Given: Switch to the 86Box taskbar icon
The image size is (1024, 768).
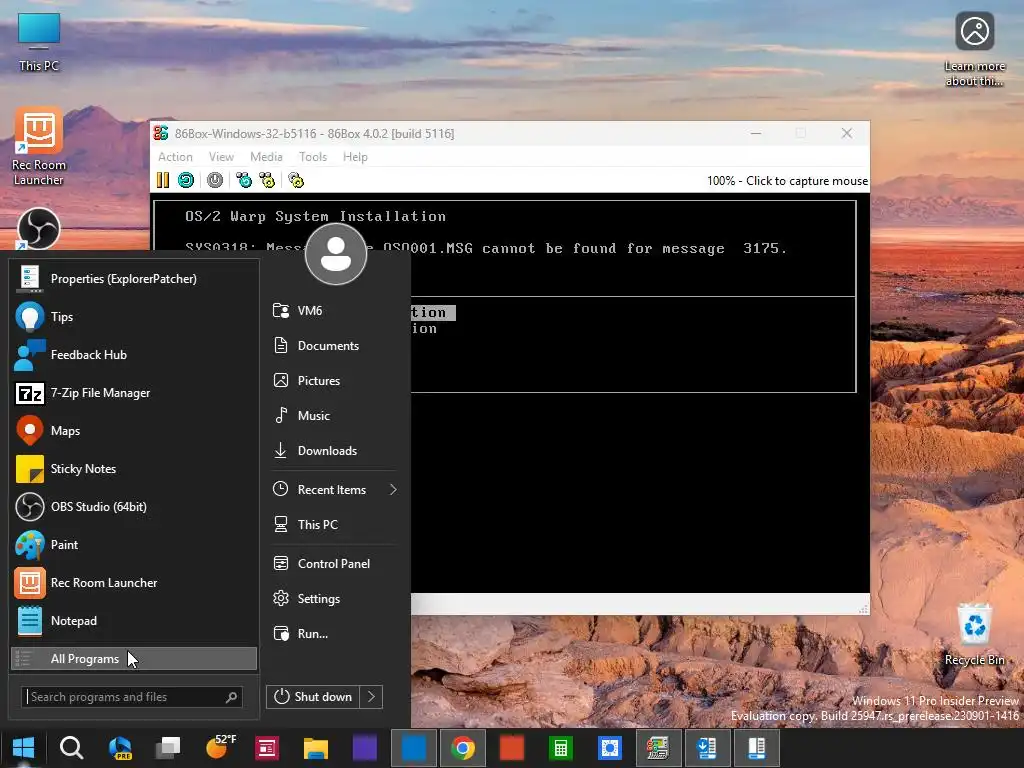Looking at the screenshot, I should pyautogui.click(x=658, y=748).
